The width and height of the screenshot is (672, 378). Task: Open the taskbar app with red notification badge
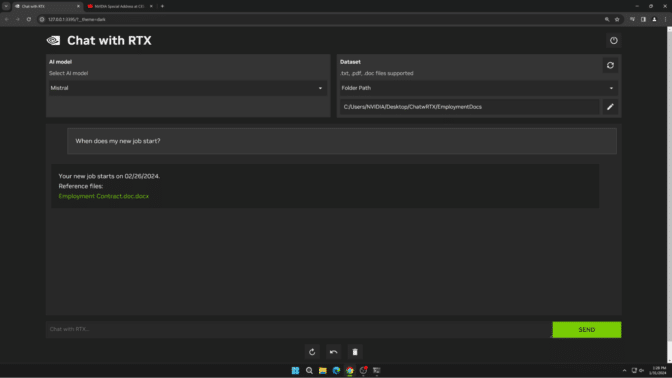[x=363, y=370]
